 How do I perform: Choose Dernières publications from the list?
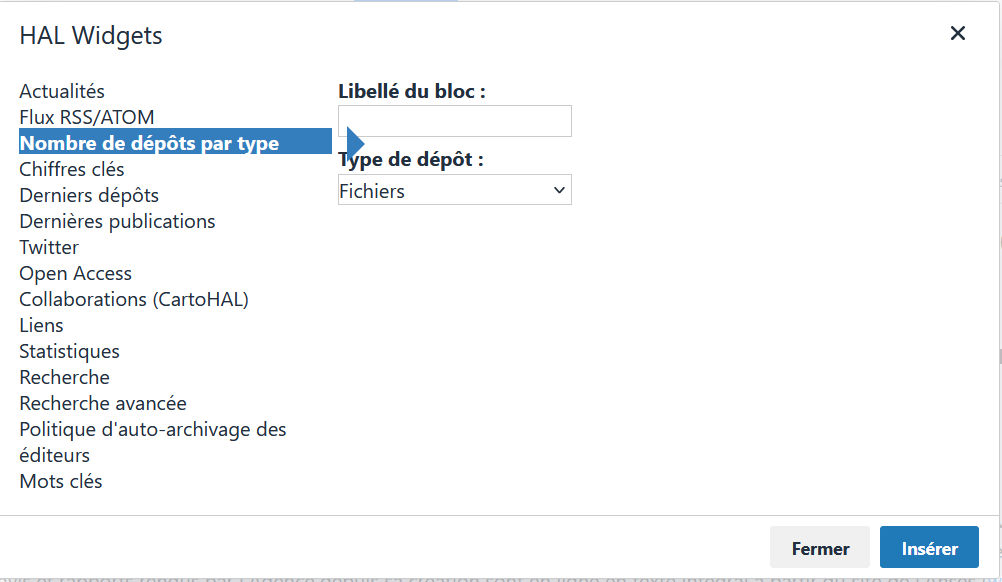point(117,221)
